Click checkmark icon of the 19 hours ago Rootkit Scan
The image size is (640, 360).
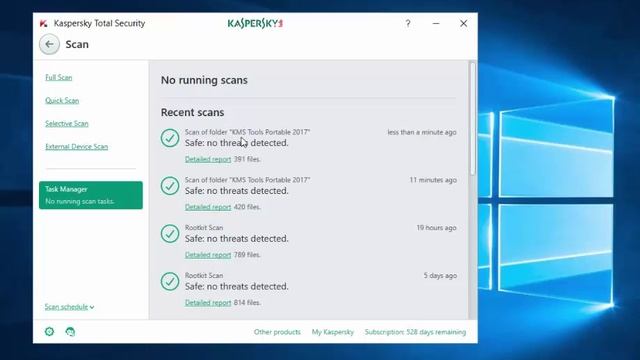point(170,233)
